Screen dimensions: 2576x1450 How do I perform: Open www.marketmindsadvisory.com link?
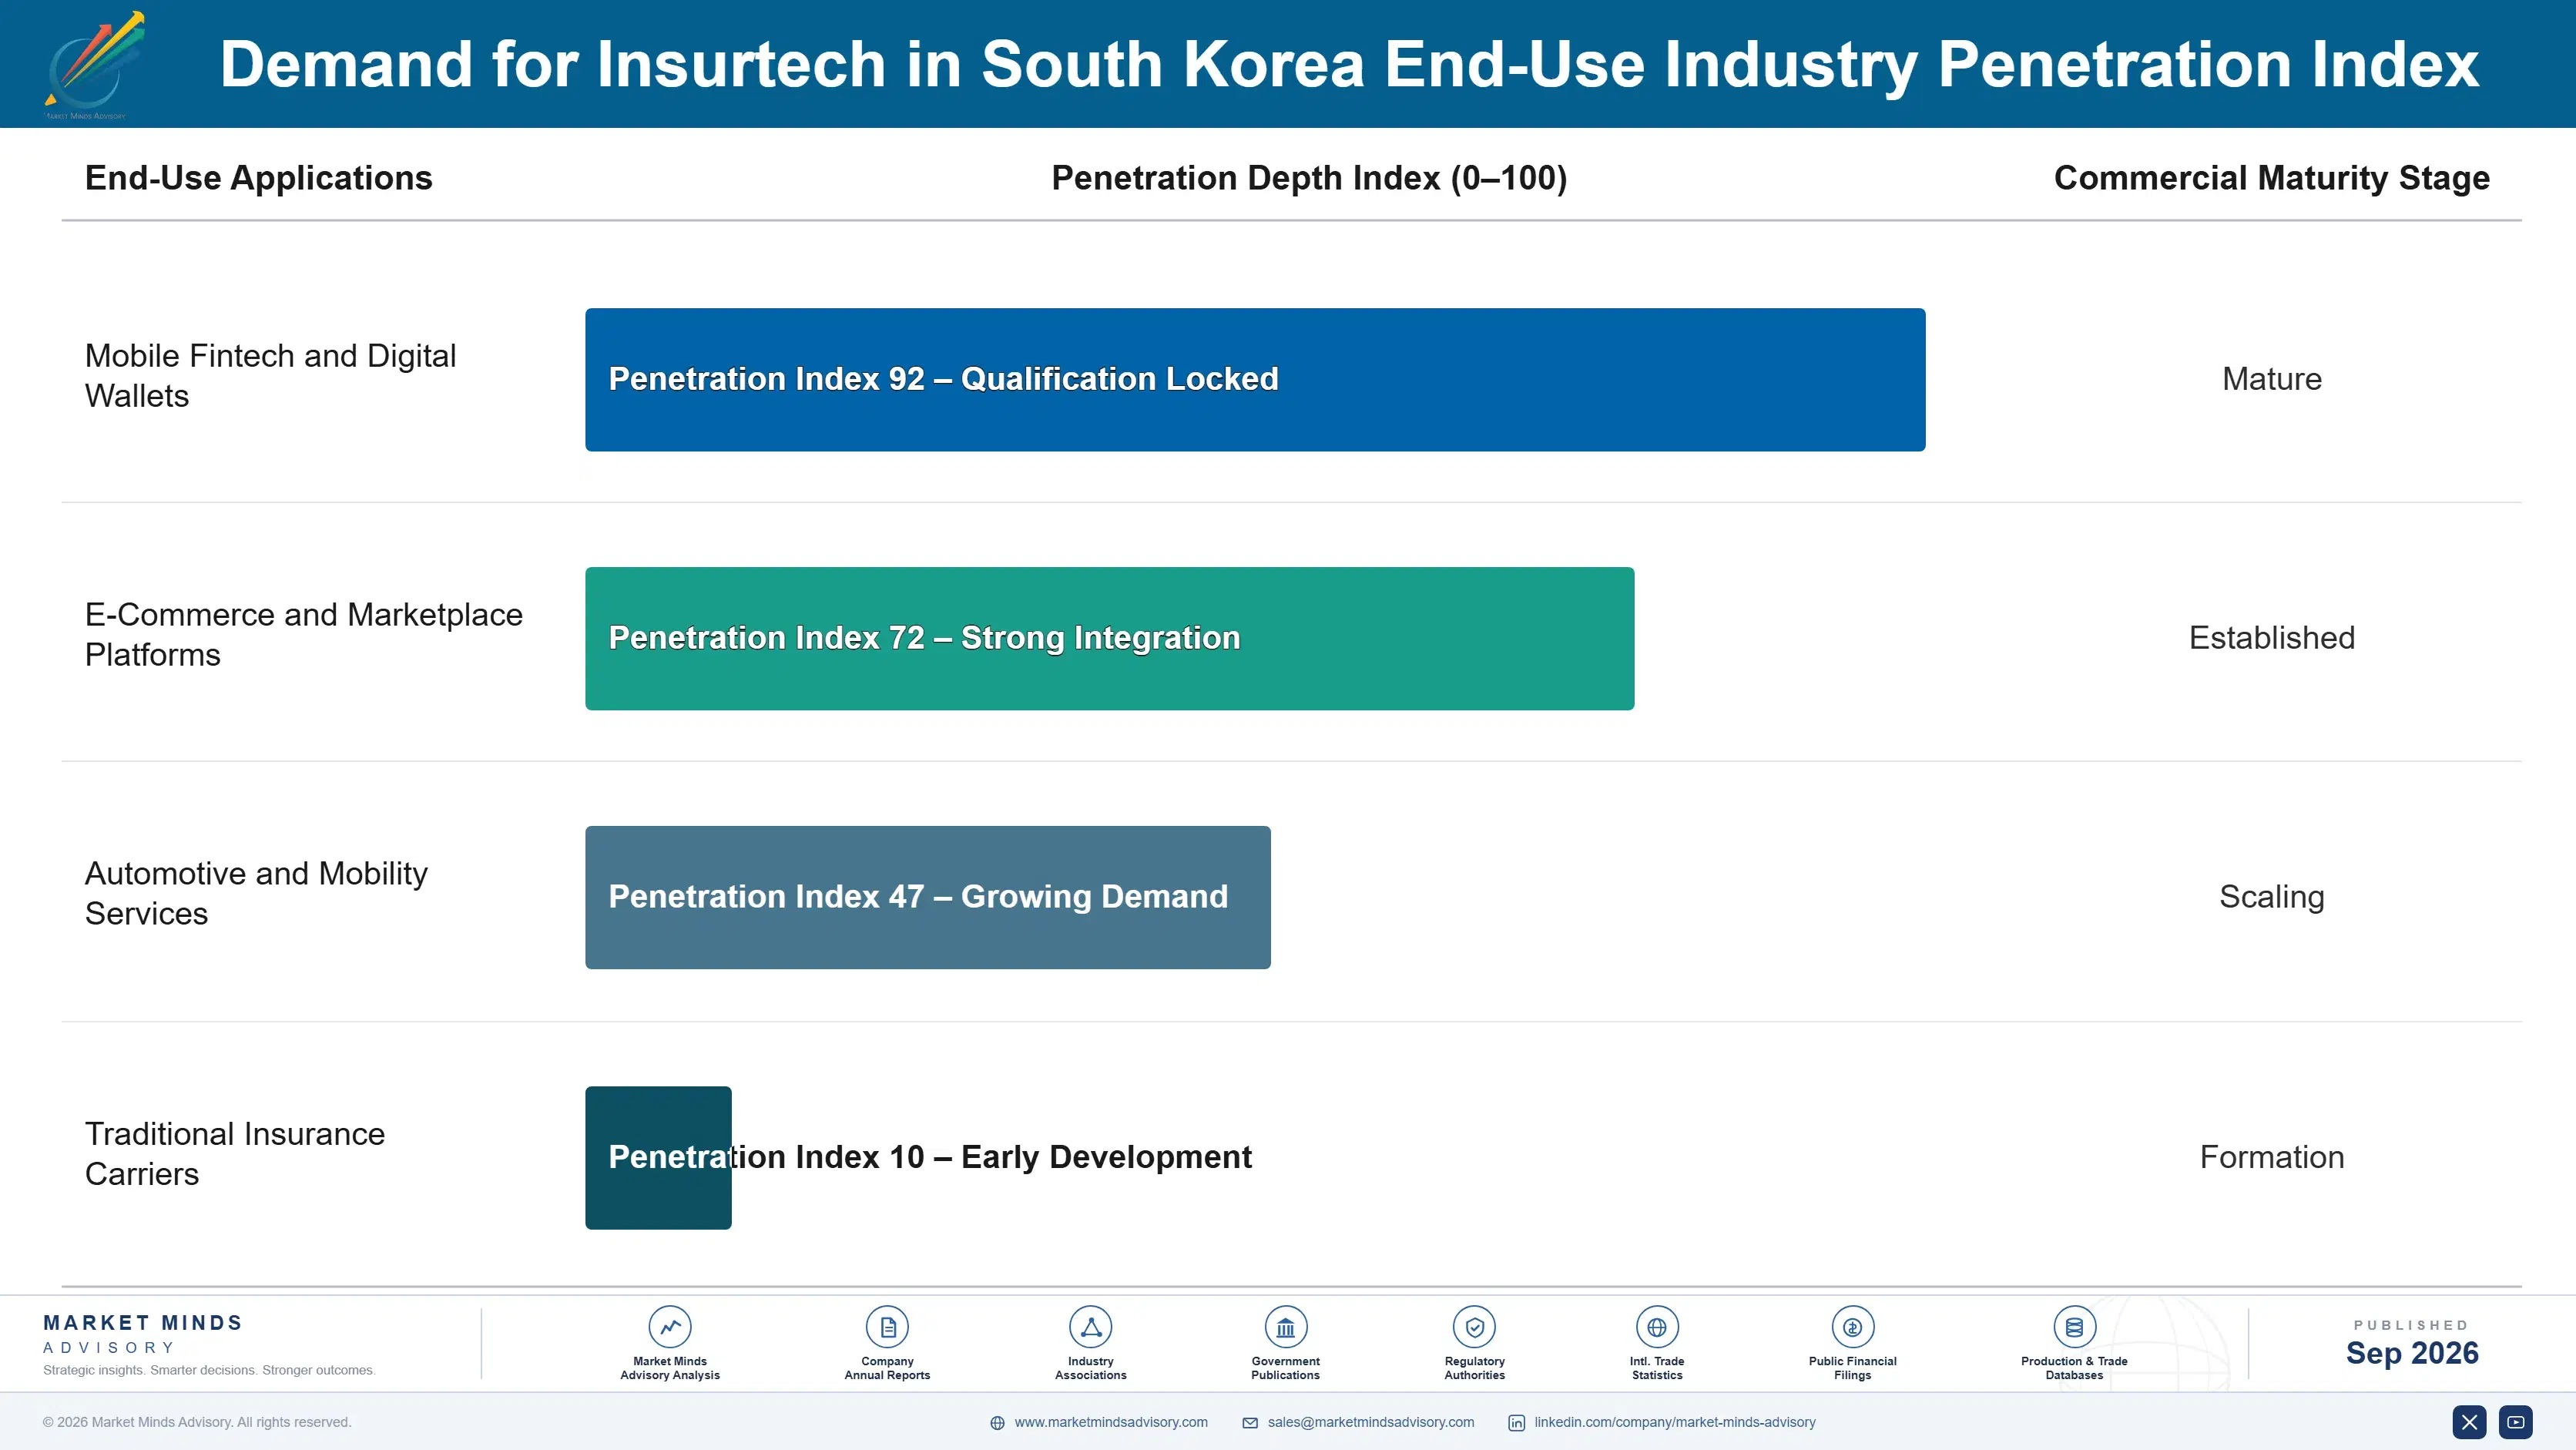[x=1111, y=1422]
